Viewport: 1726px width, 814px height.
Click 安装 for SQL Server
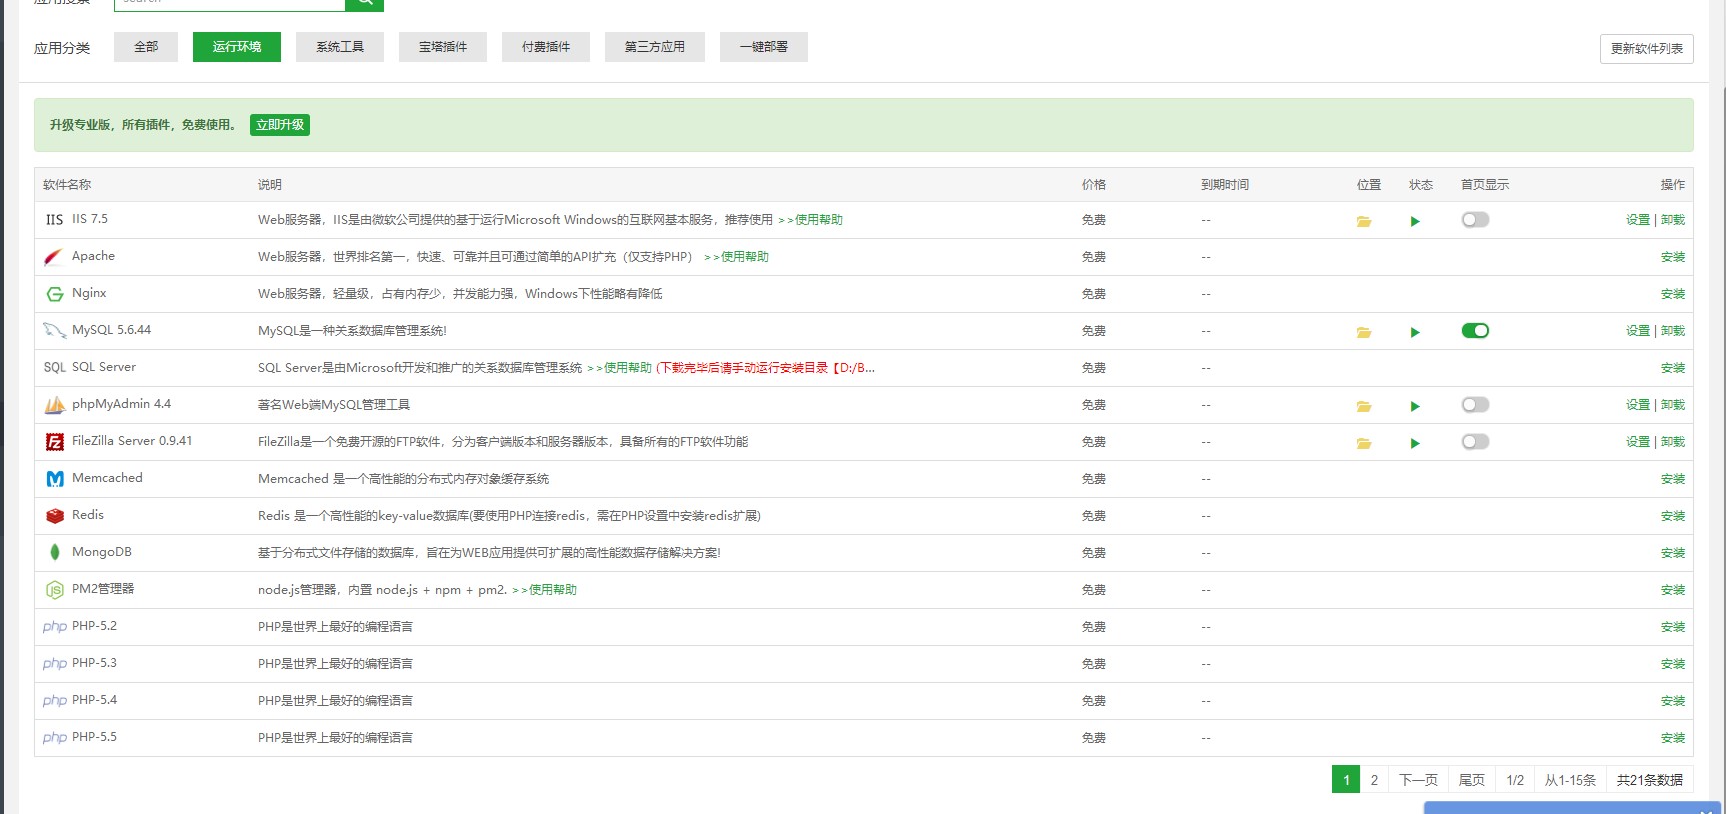pyautogui.click(x=1673, y=368)
